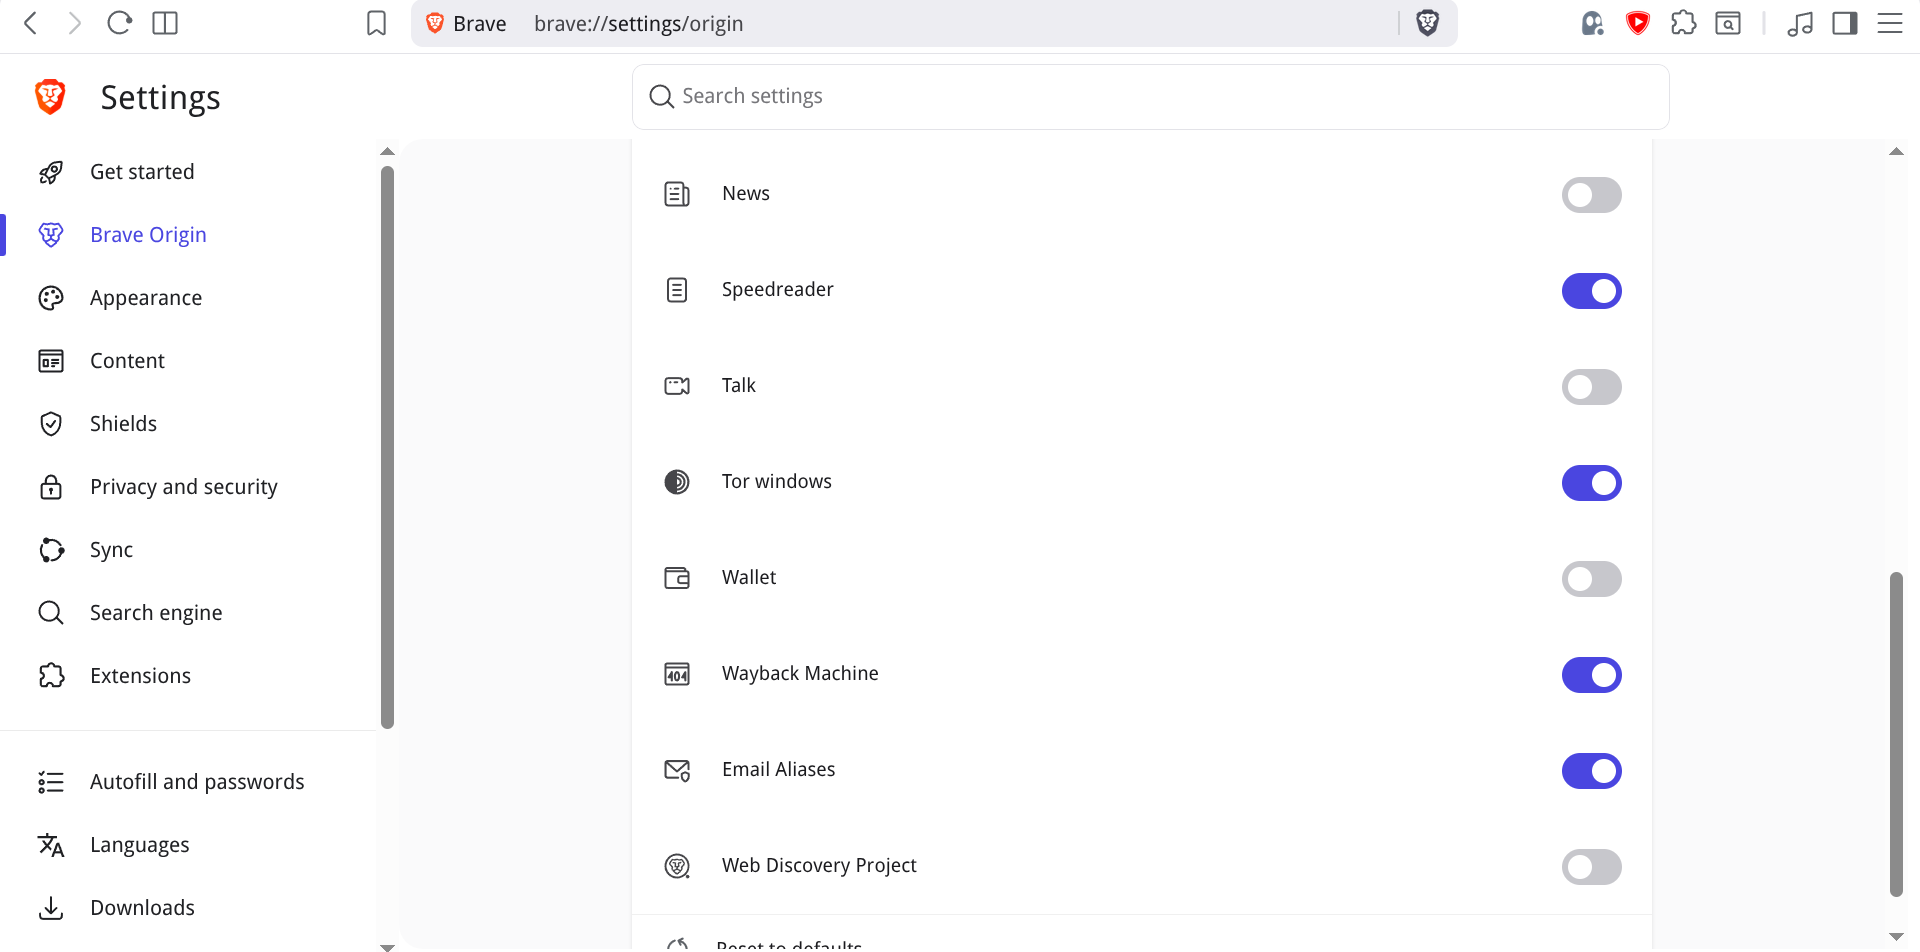Bookmark this page with the bookmark icon

click(377, 23)
